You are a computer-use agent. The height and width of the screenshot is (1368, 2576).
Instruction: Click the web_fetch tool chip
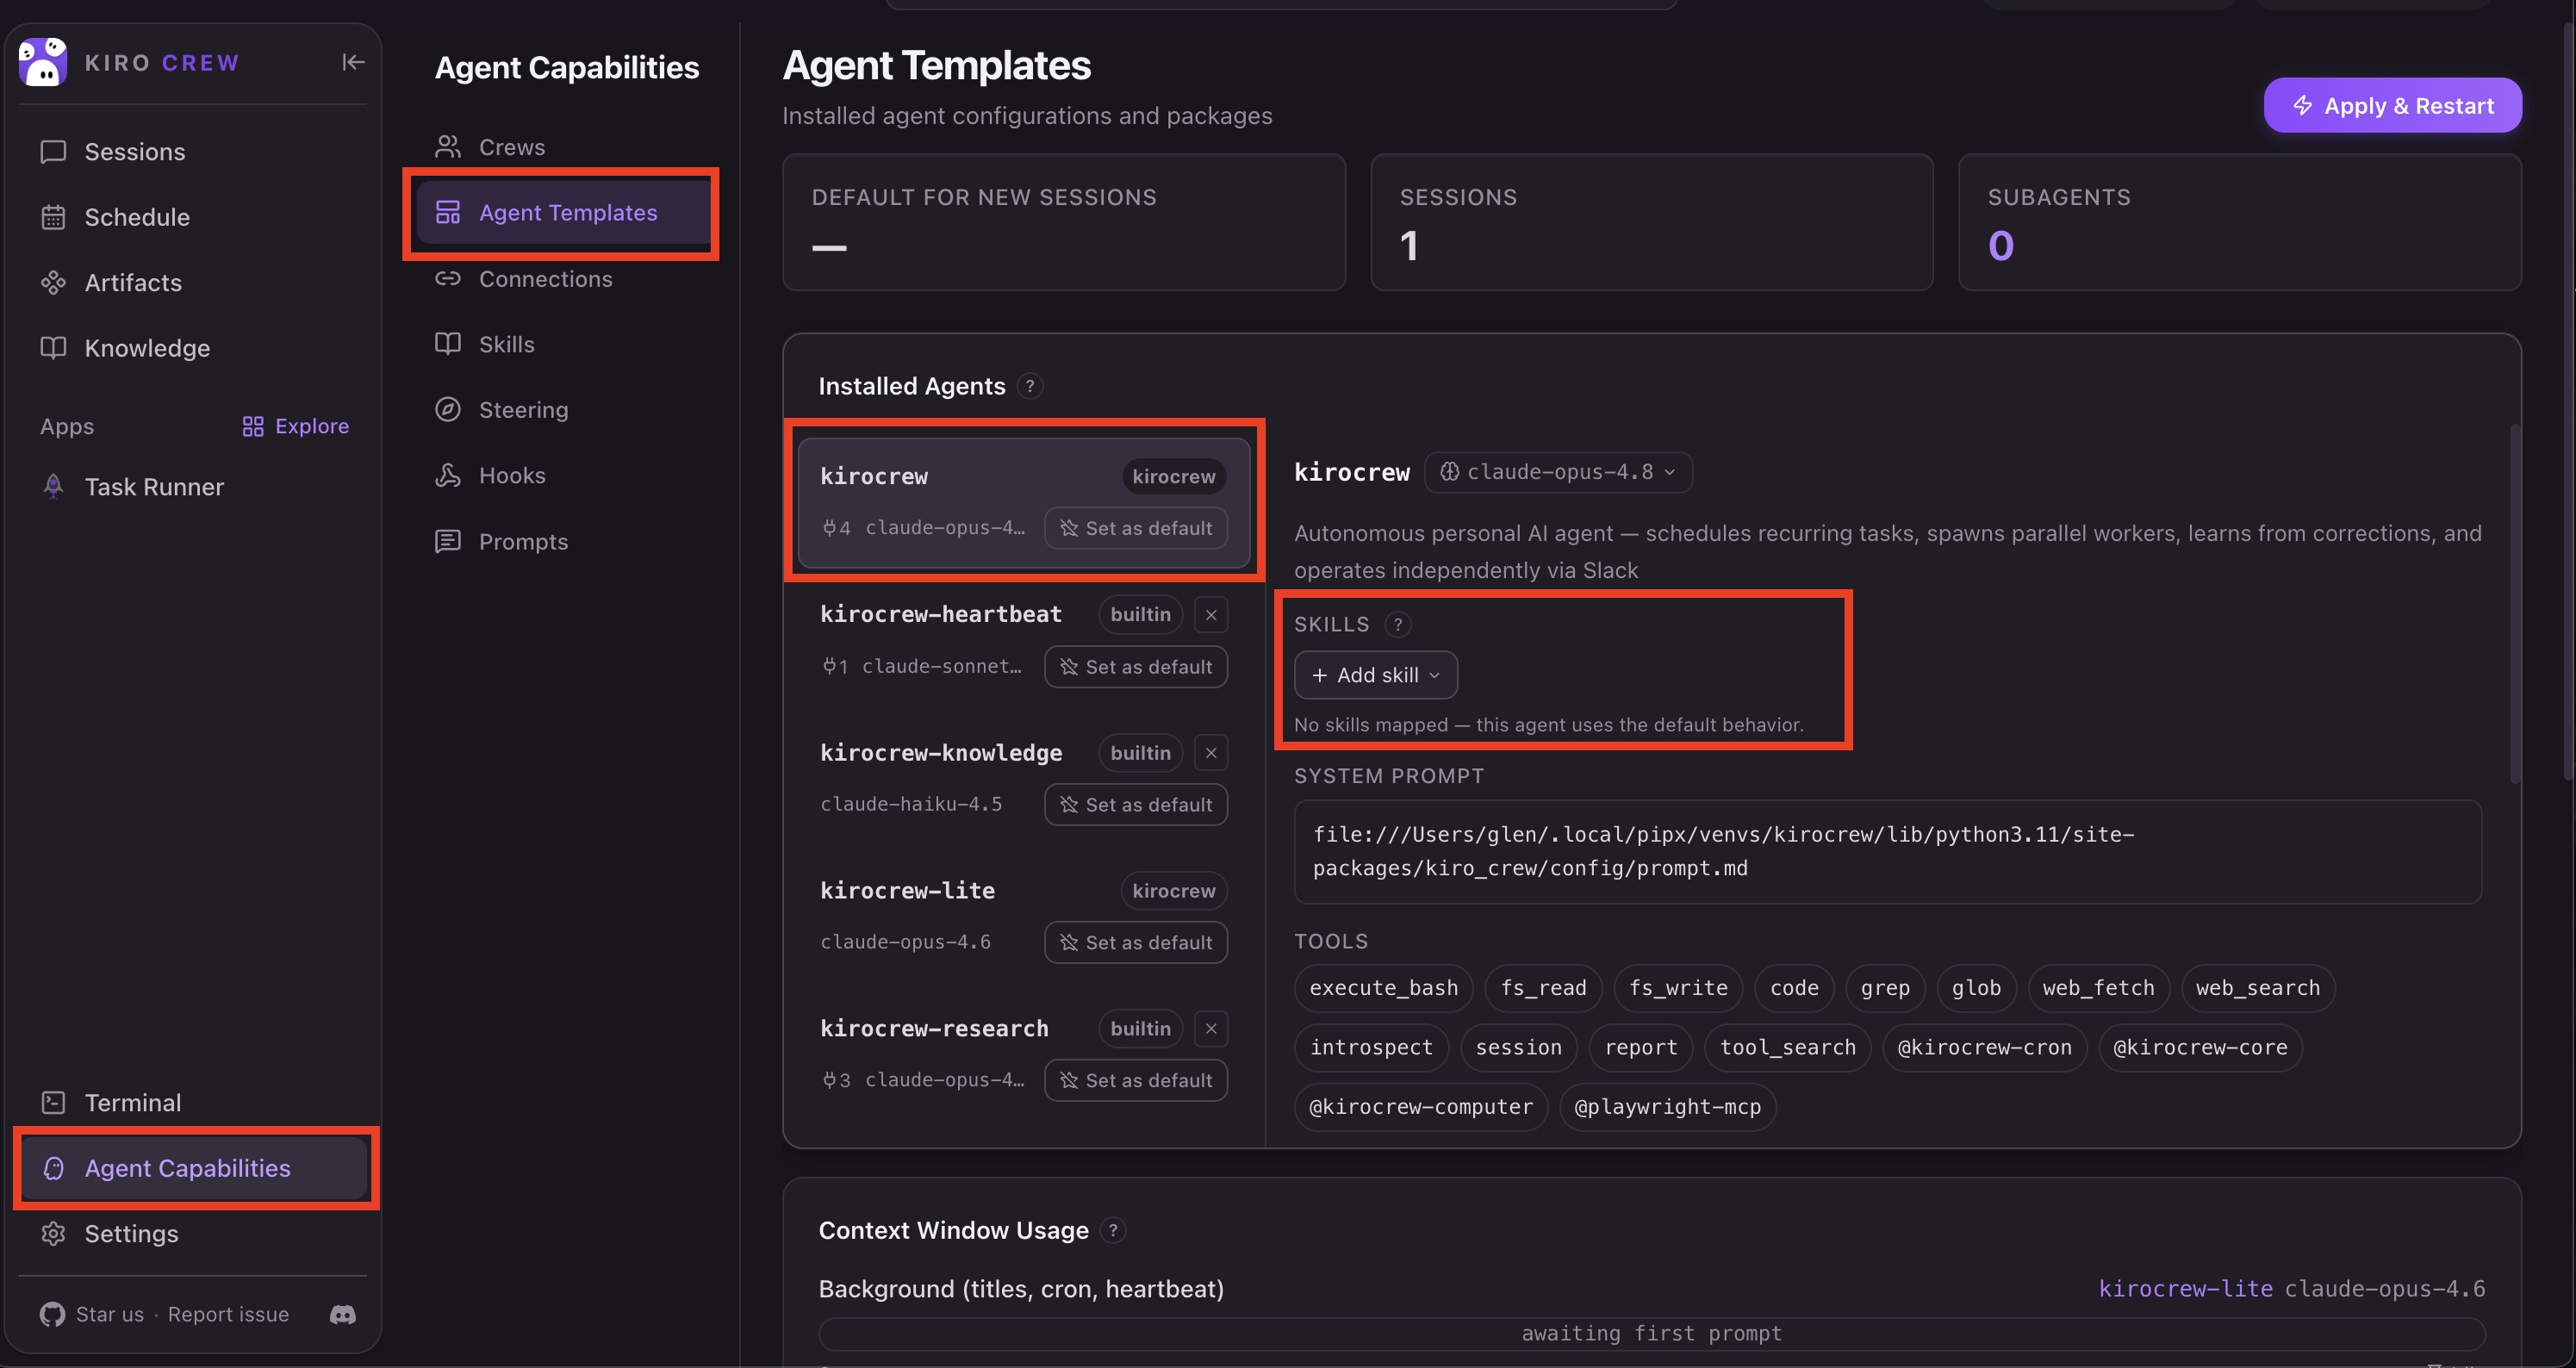pyautogui.click(x=2099, y=988)
